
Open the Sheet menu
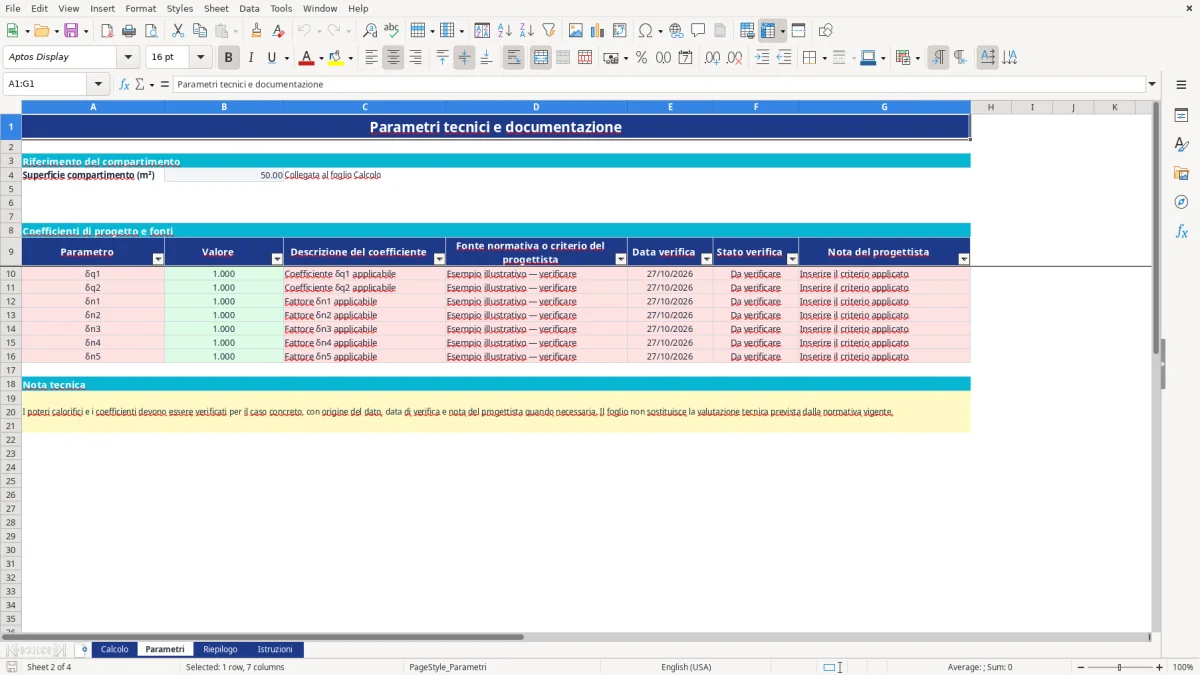[x=216, y=8]
